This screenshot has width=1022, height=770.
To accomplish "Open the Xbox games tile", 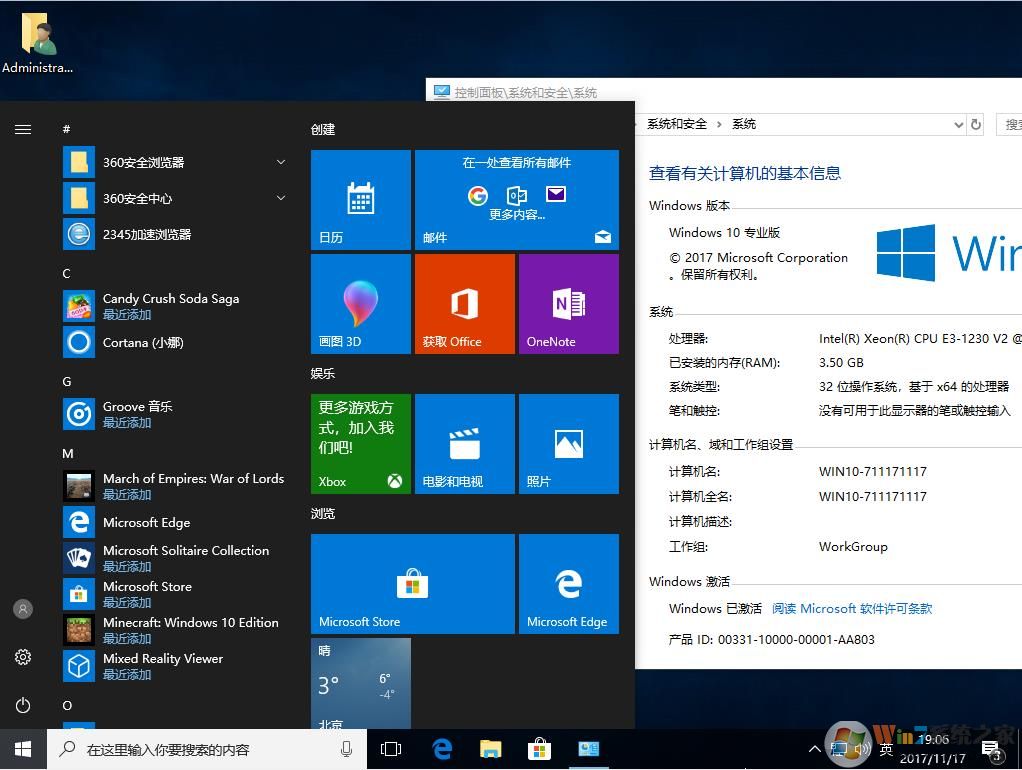I will coord(360,443).
